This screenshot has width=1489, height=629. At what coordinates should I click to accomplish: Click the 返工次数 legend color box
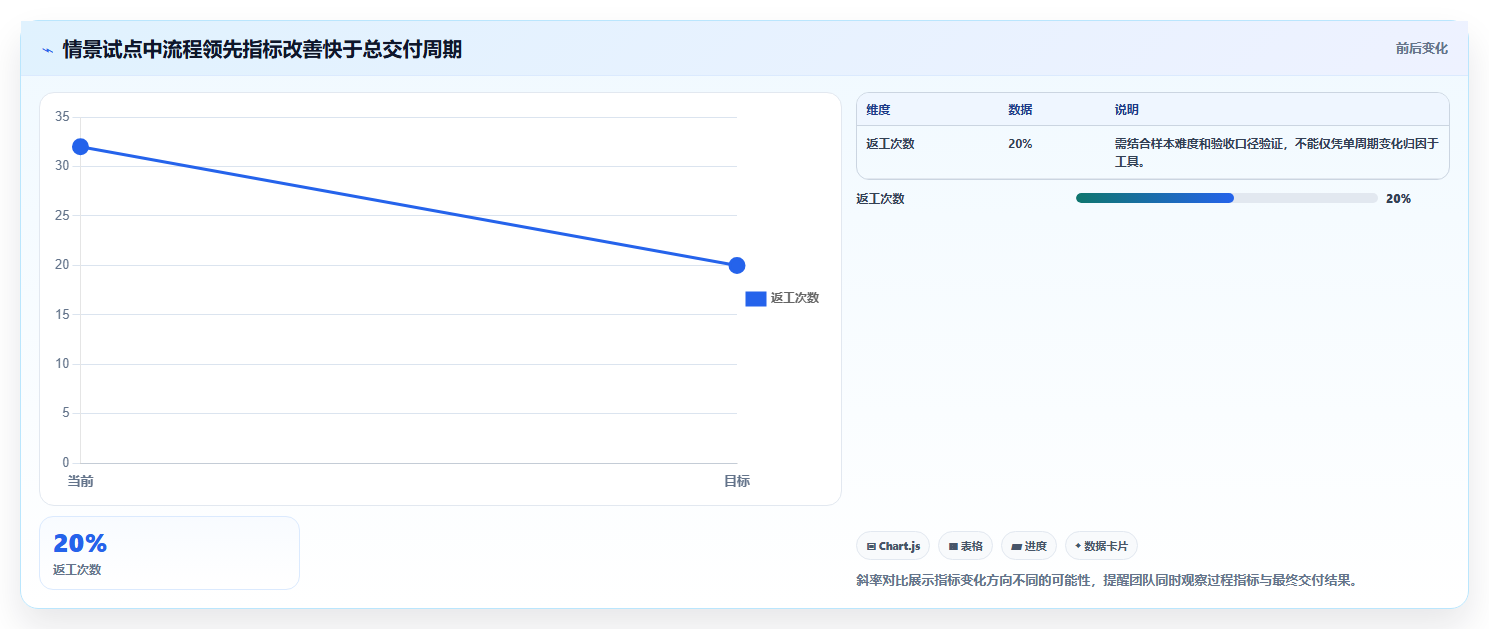[756, 298]
